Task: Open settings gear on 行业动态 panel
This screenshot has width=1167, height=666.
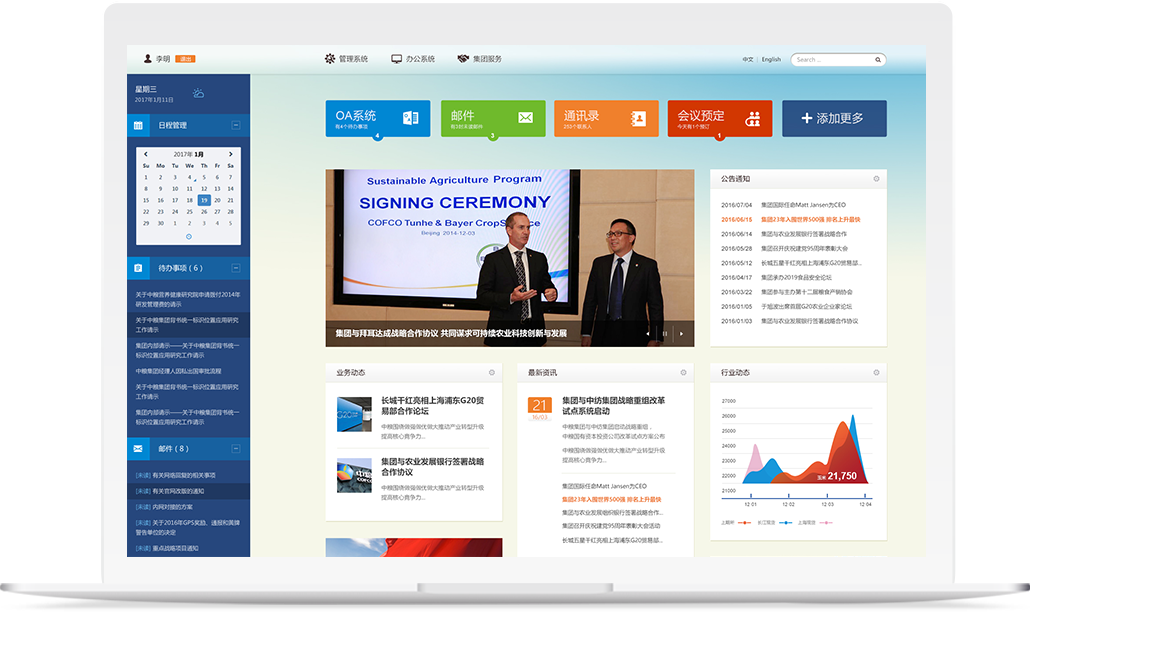Action: pos(876,372)
